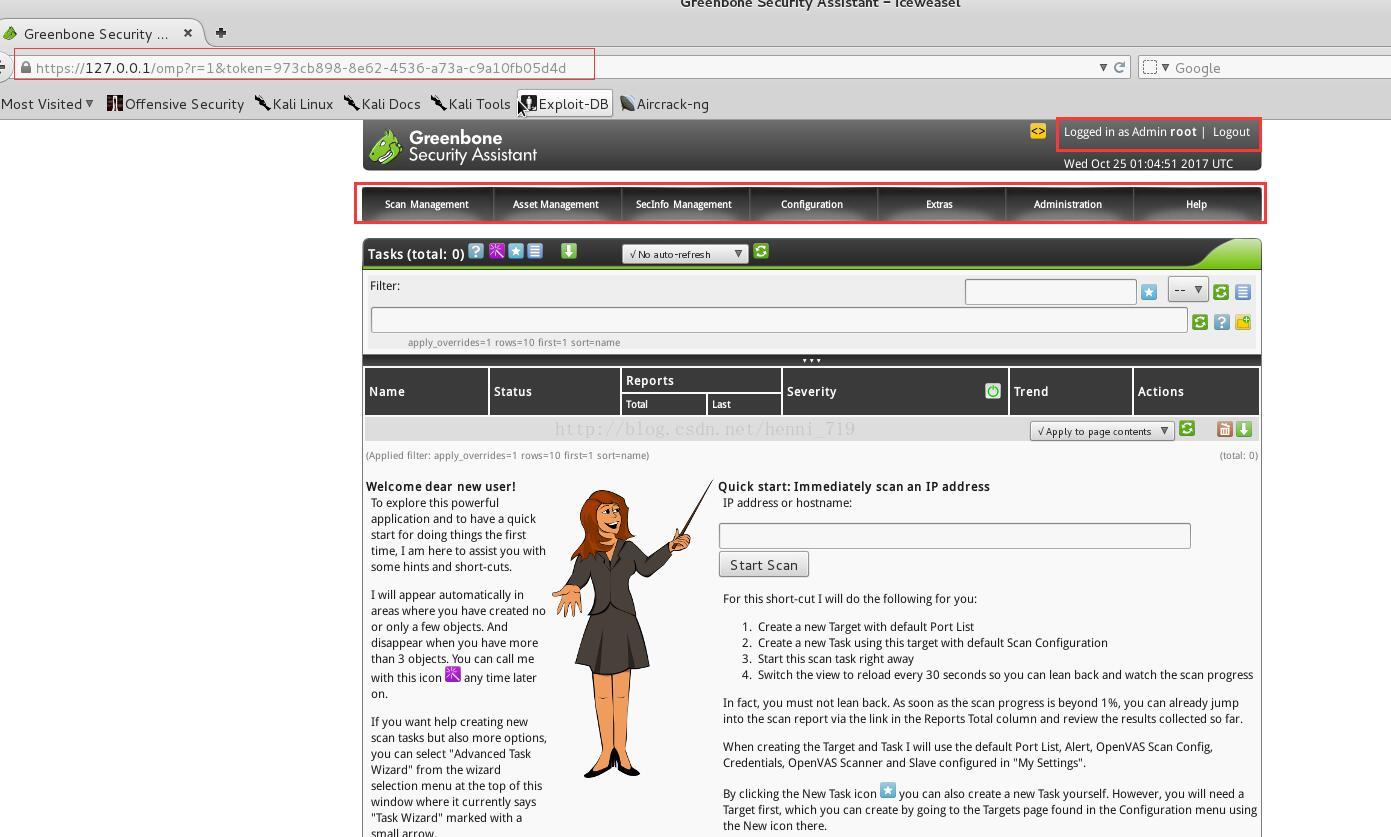This screenshot has height=837, width=1391.
Task: Click the New Task star icon in Tasks header
Action: [516, 251]
